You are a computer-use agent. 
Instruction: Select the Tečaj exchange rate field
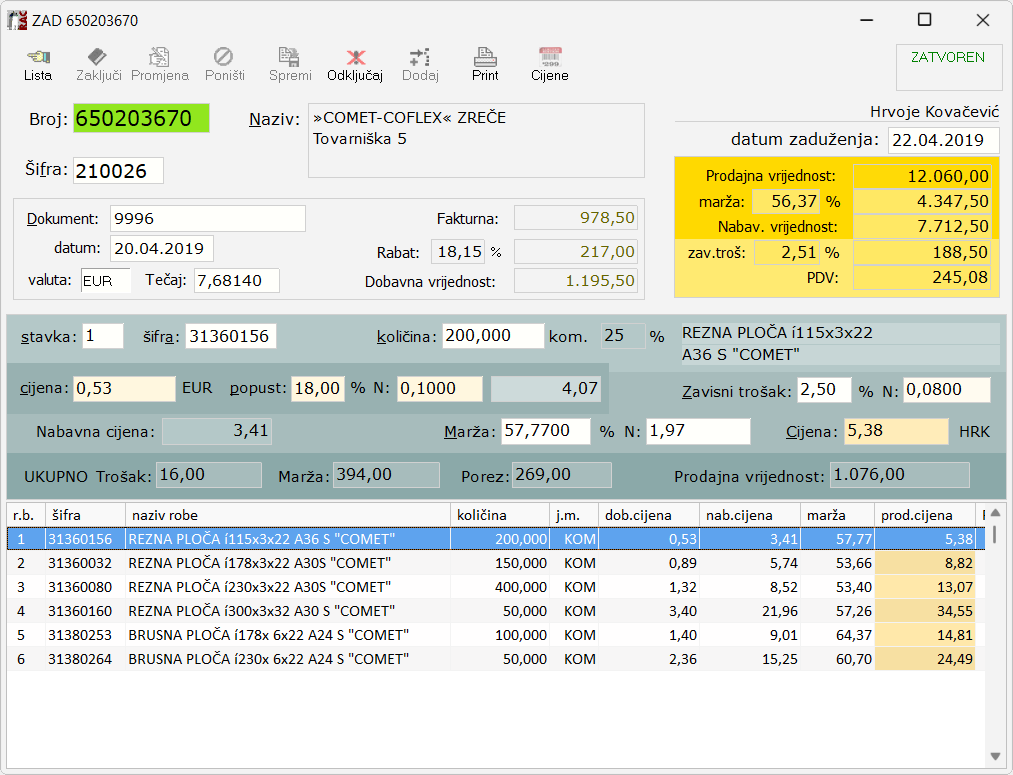[236, 281]
